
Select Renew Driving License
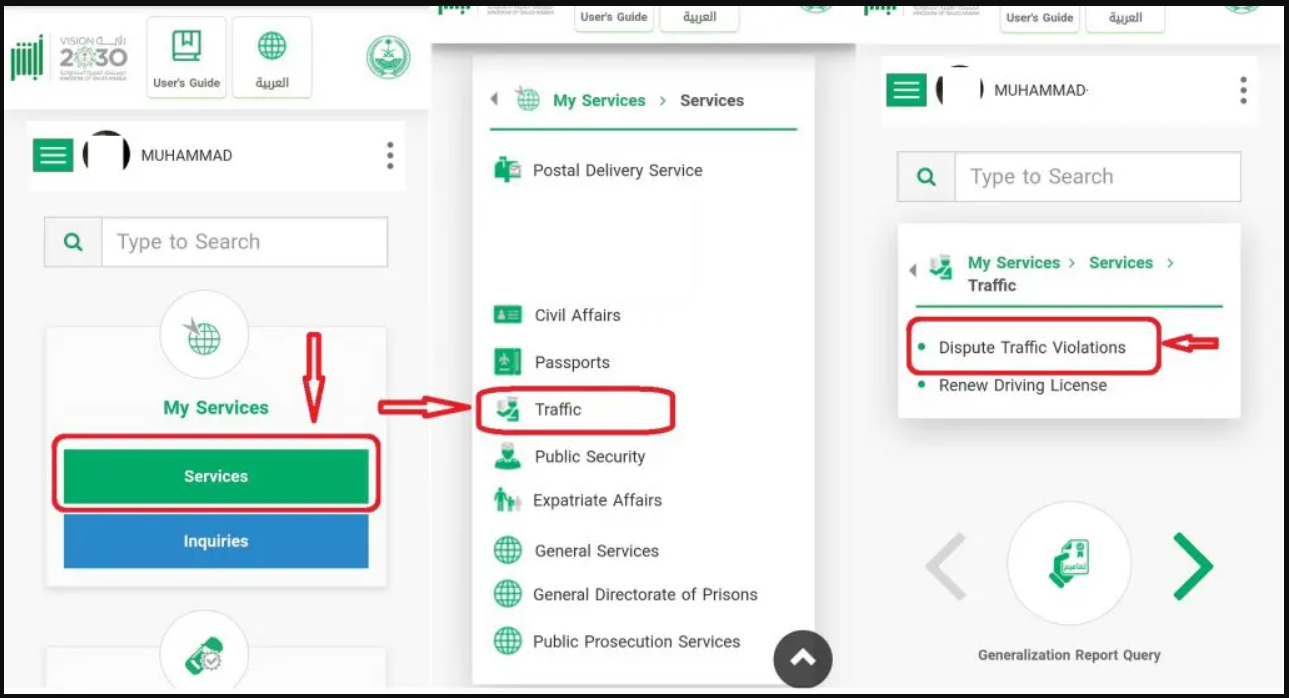pos(1022,385)
